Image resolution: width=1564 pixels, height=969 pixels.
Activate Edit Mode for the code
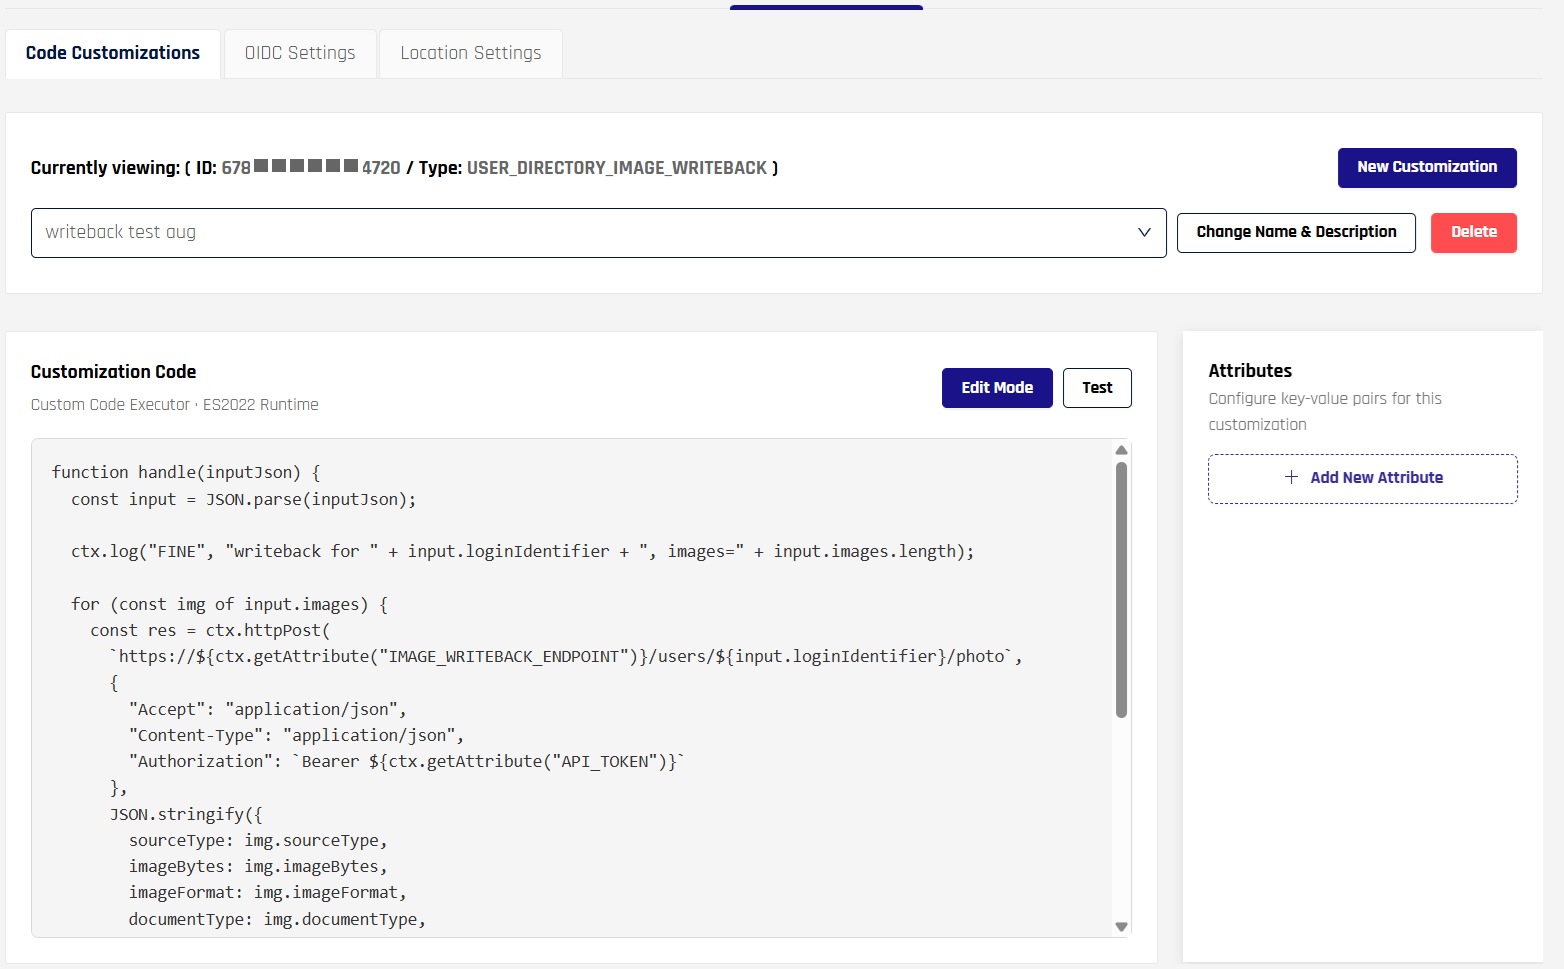point(997,388)
